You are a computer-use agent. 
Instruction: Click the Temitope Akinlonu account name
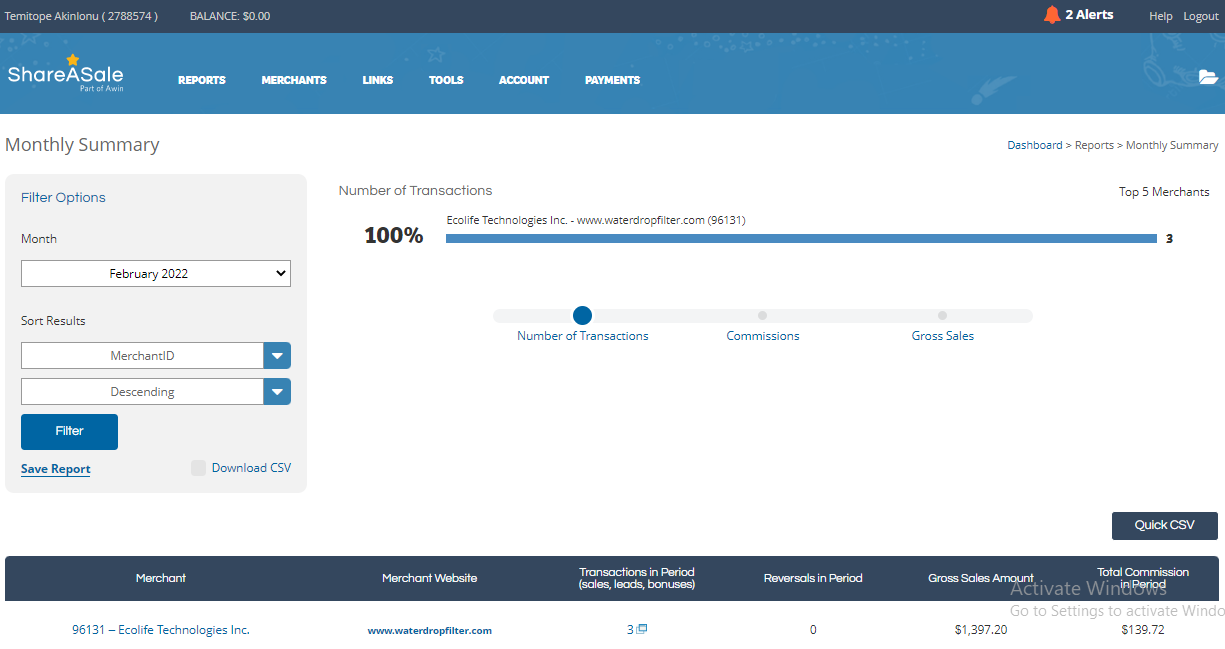tap(81, 16)
